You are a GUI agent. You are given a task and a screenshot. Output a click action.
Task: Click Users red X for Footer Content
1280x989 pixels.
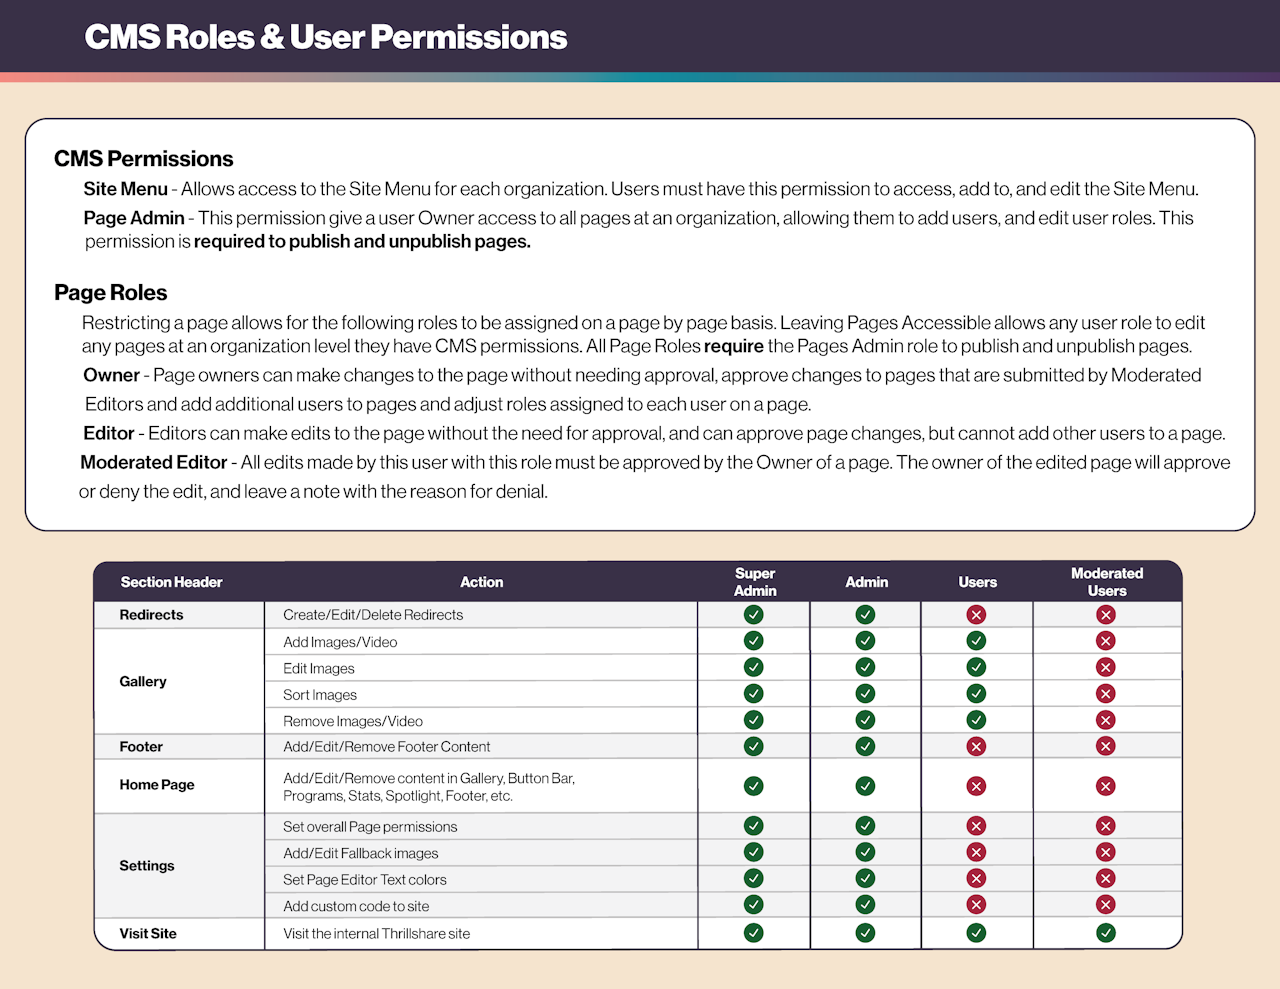[977, 746]
